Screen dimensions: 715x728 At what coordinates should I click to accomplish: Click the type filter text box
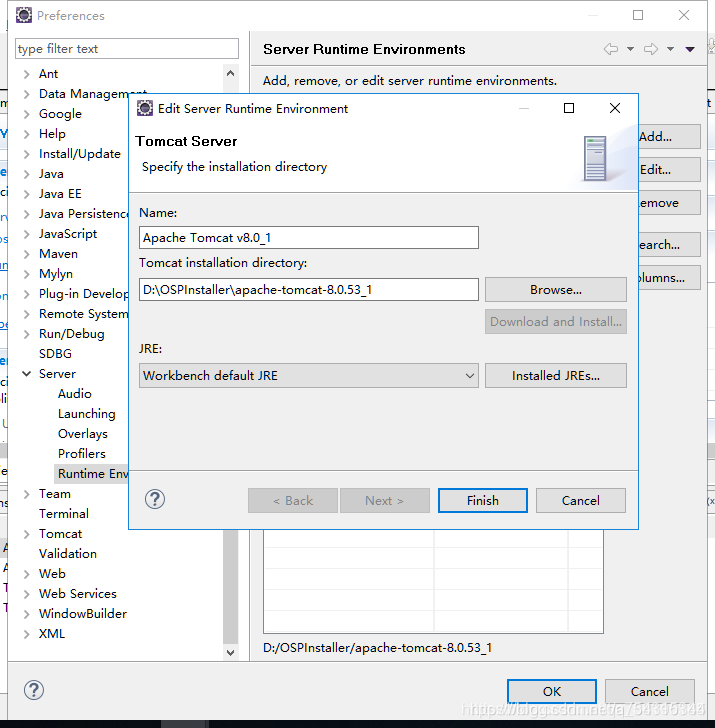click(x=127, y=49)
